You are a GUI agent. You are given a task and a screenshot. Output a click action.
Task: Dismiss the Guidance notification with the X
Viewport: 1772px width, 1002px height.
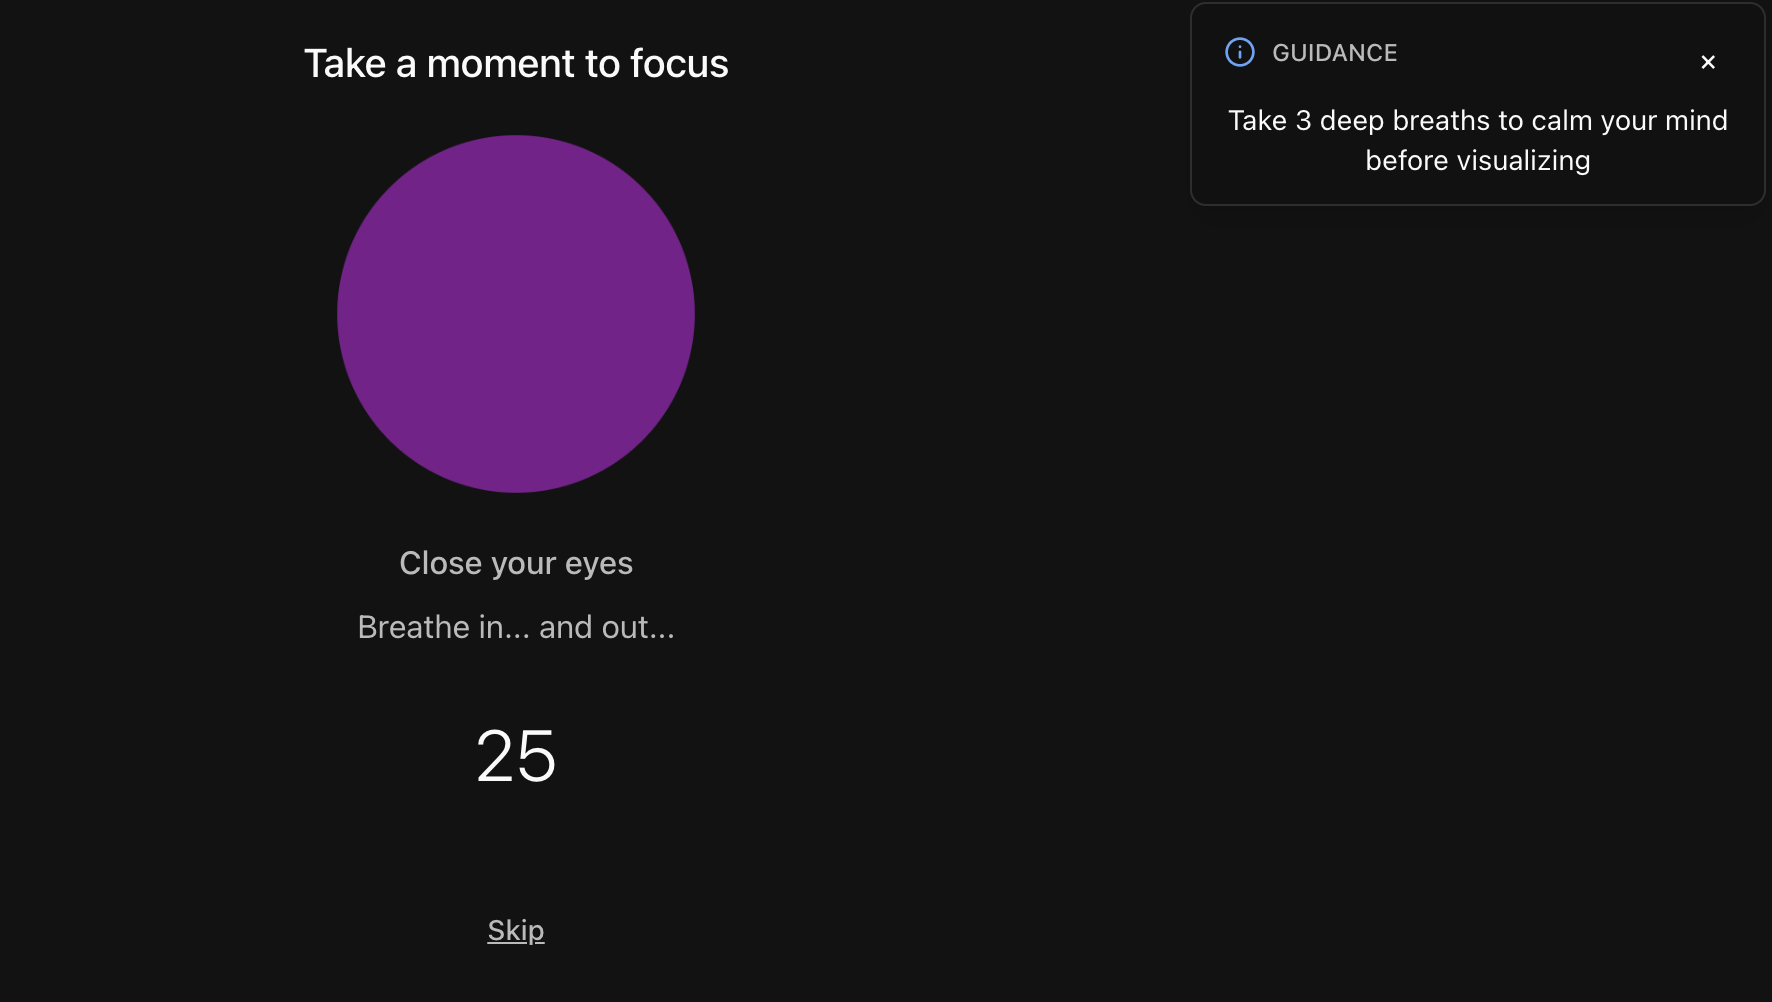pyautogui.click(x=1708, y=62)
